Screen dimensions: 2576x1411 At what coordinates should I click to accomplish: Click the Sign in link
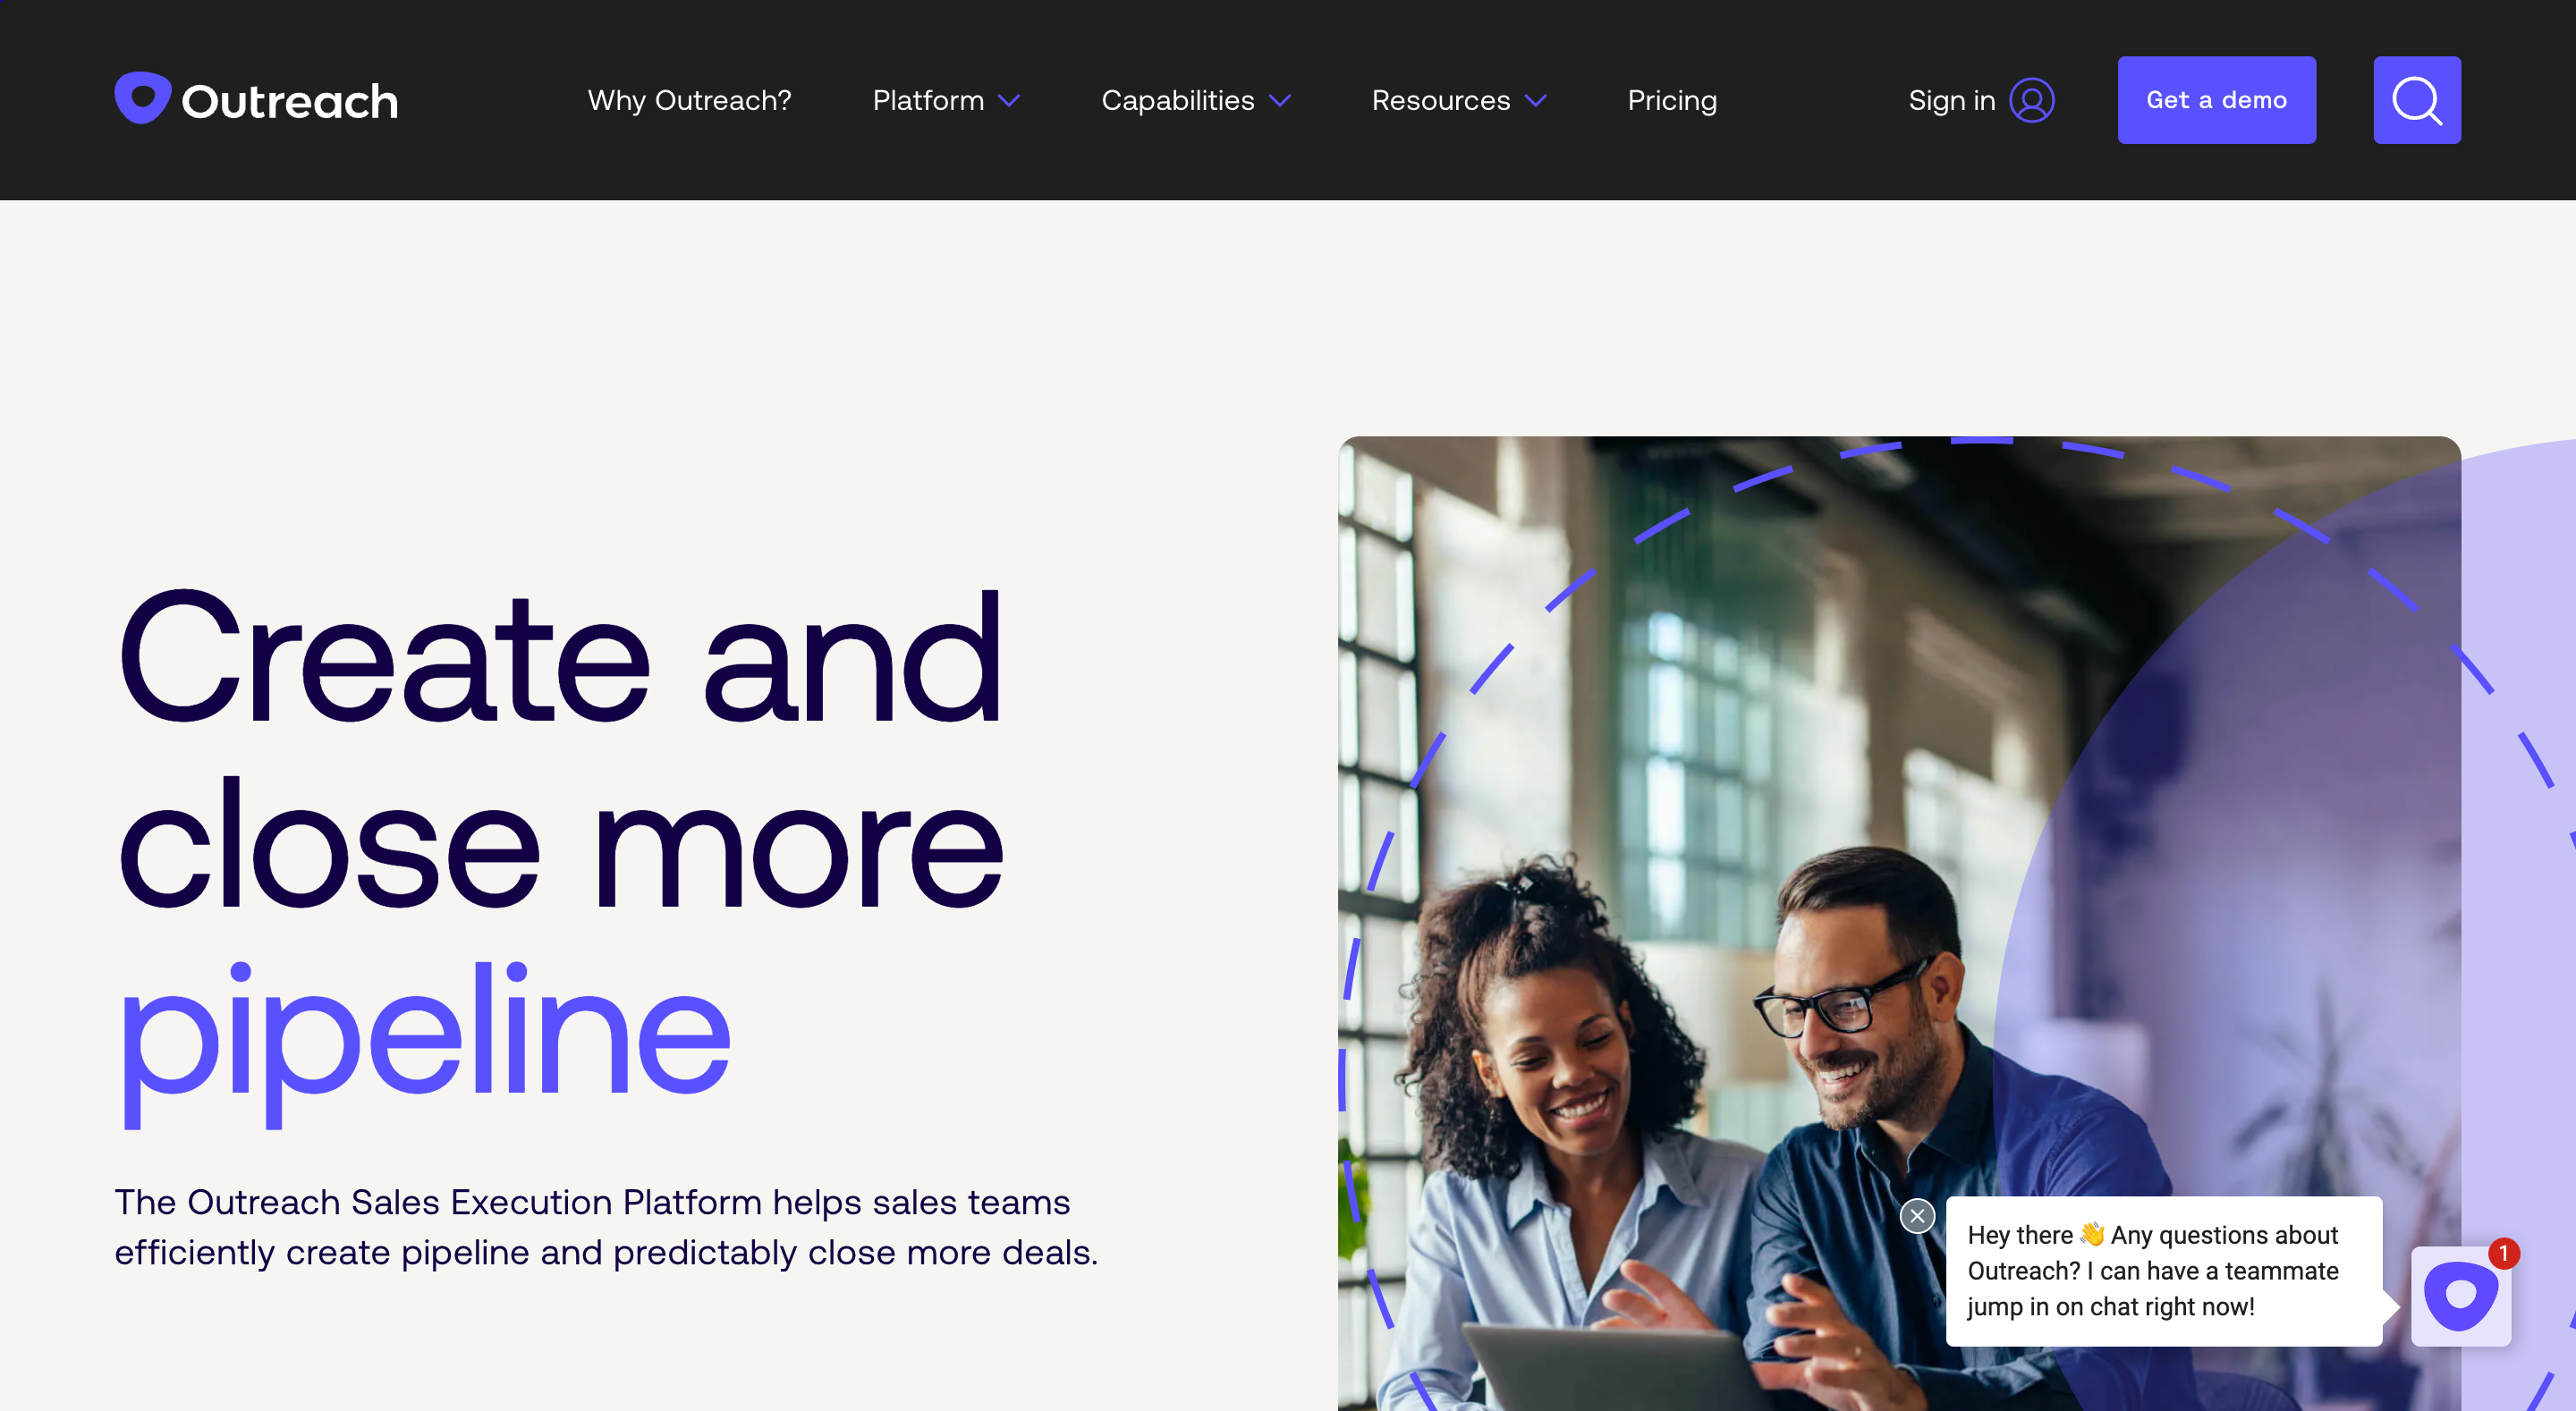click(1952, 99)
